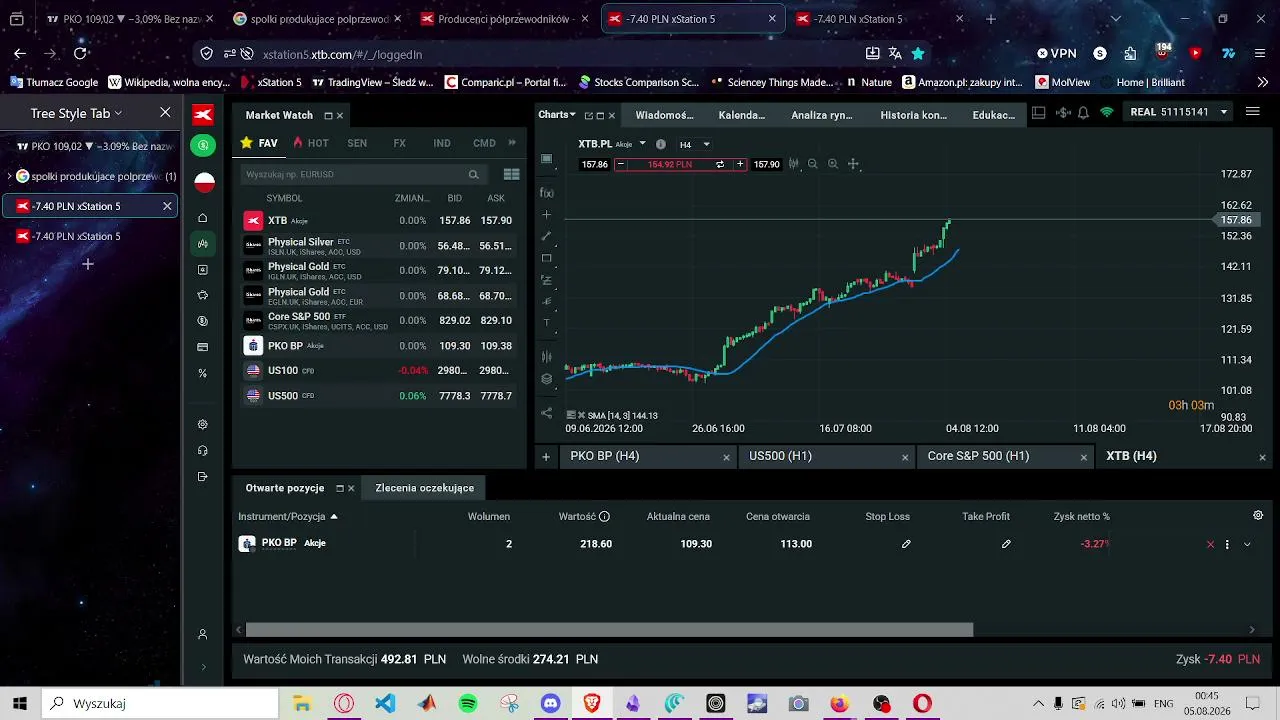This screenshot has width=1280, height=720.
Task: Remove the SMA indicator from chart
Action: pos(582,415)
